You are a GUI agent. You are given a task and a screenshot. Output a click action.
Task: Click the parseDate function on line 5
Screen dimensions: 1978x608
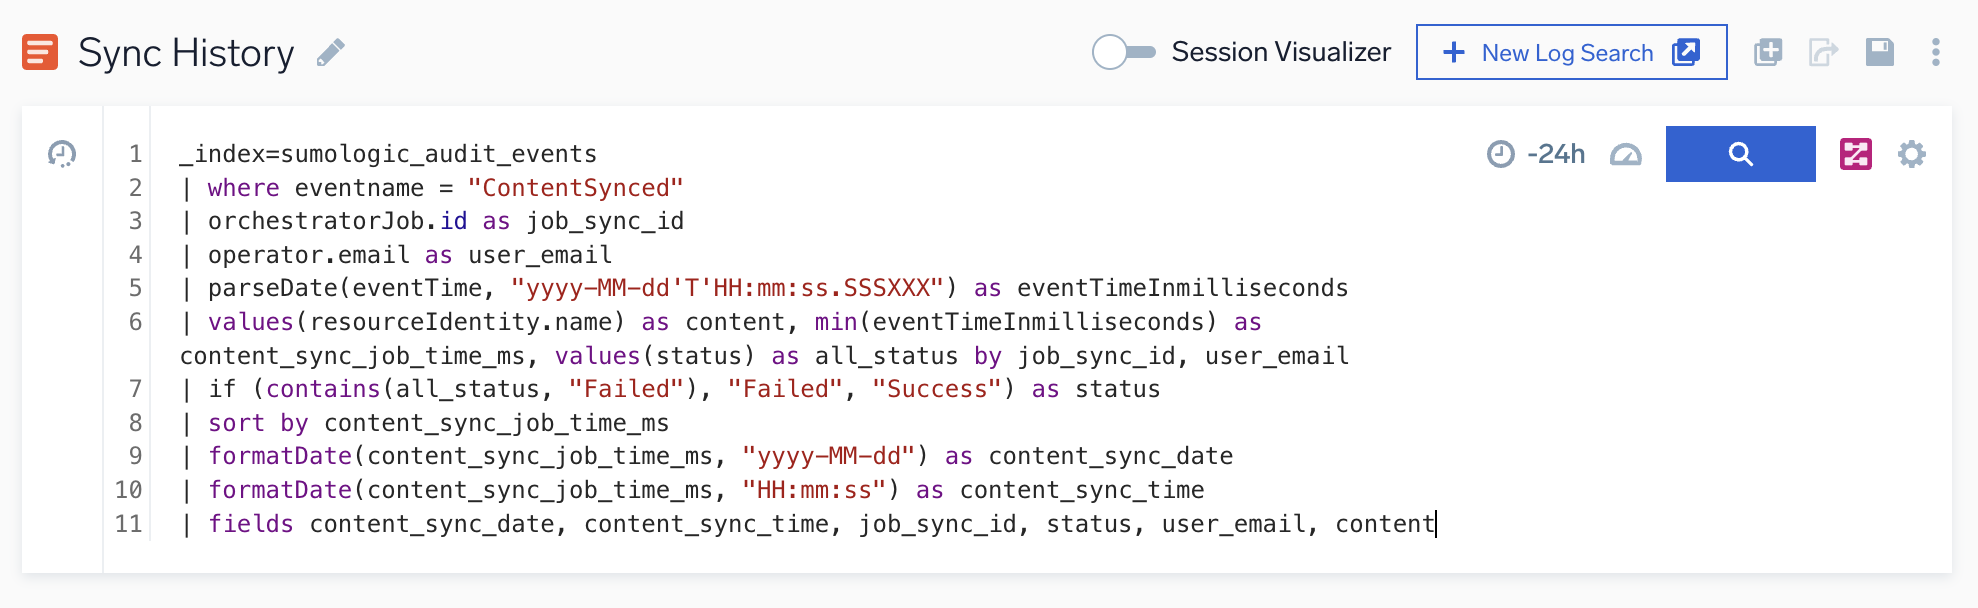272,288
